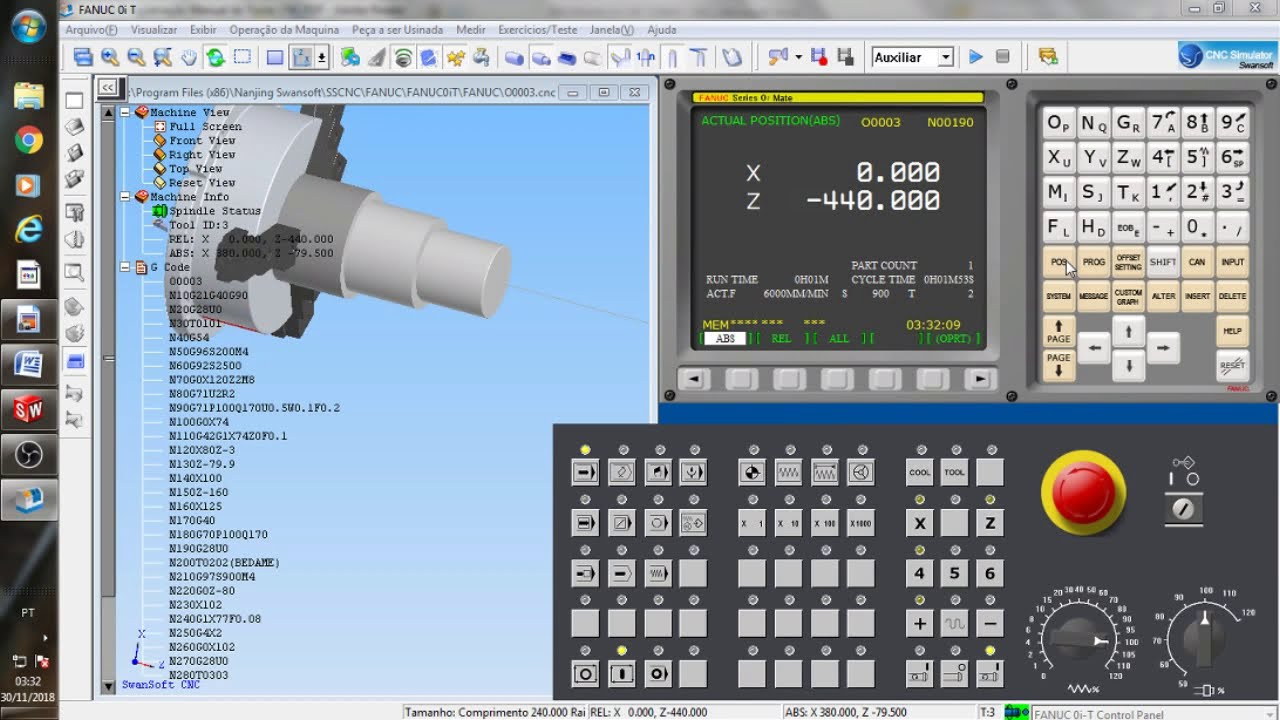This screenshot has width=1280, height=720.
Task: Click the OFFSET SETTING key
Action: point(1128,262)
